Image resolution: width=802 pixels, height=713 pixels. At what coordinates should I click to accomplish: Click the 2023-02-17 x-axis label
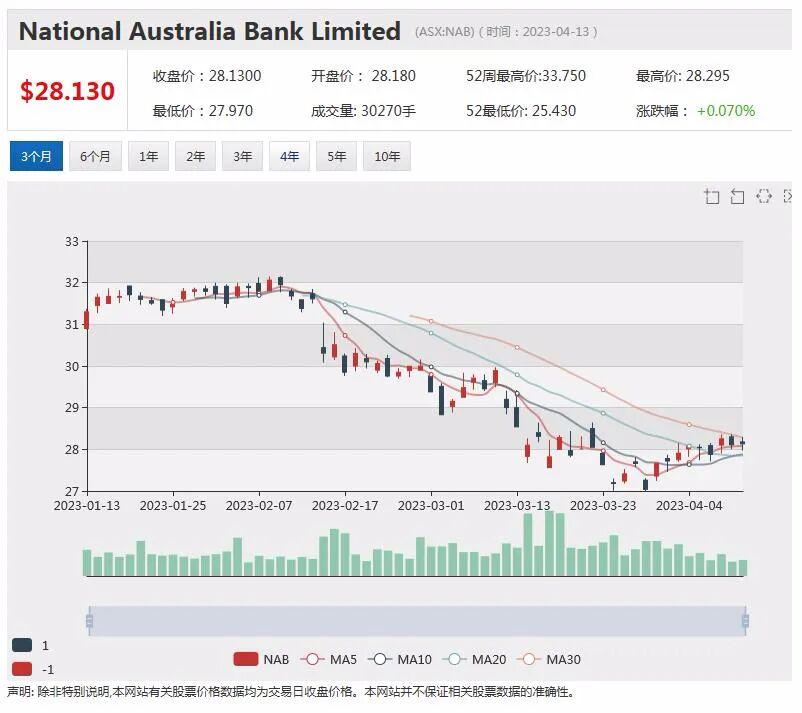(x=345, y=505)
